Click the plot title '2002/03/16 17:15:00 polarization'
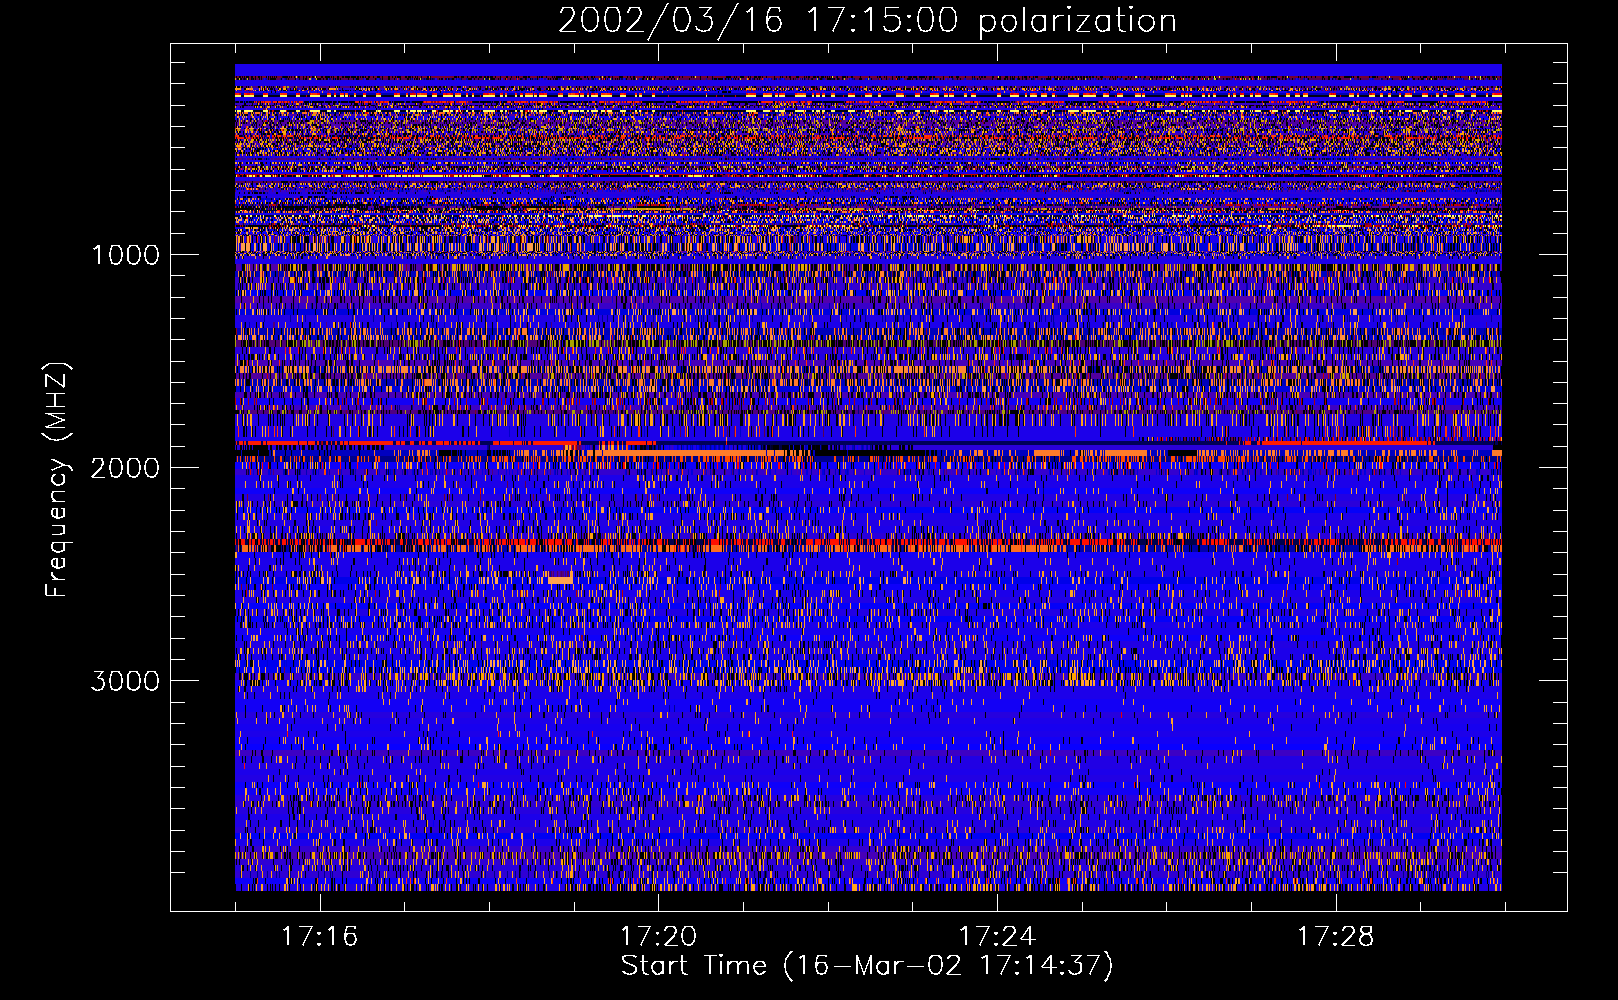Screen dimensions: 1618x1000 click(867, 21)
